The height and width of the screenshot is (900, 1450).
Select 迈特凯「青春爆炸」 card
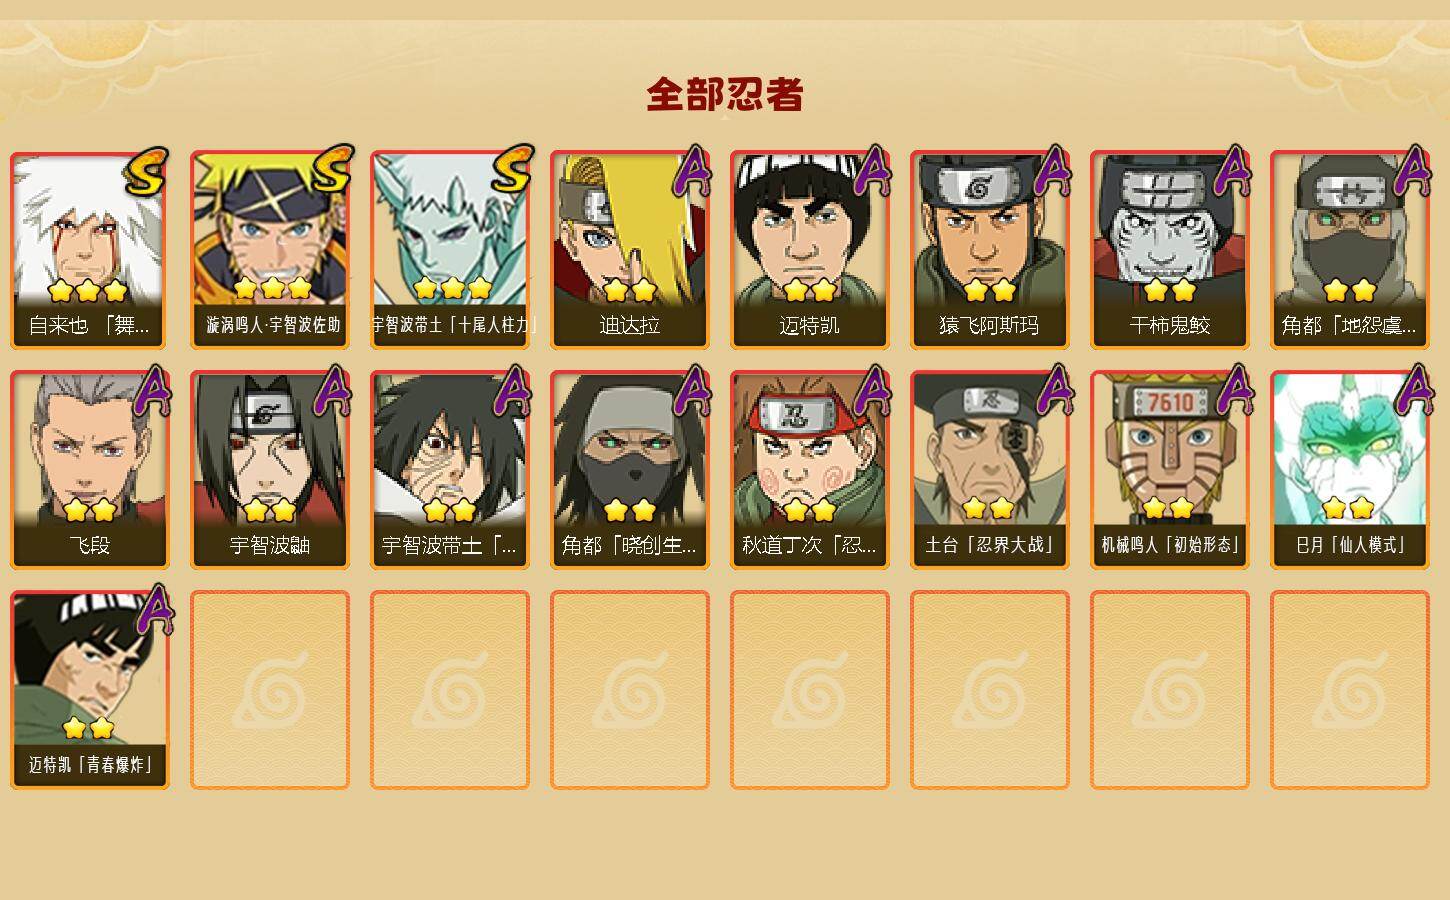point(90,690)
